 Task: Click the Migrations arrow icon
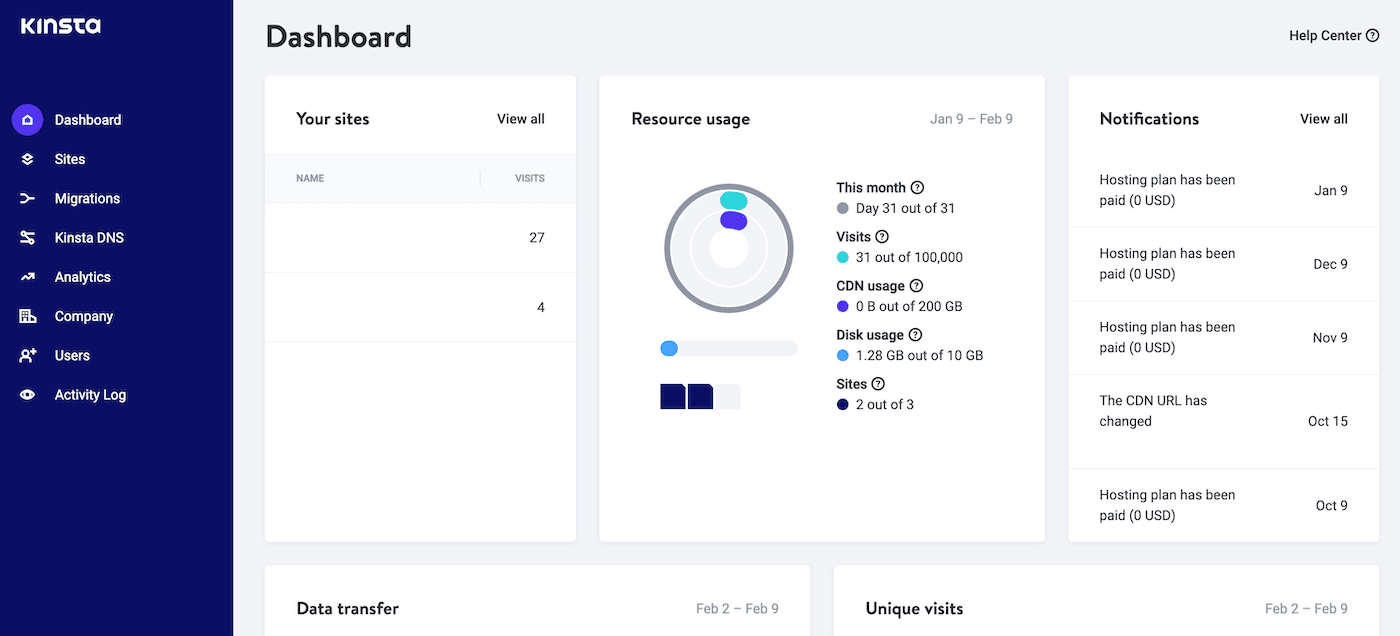[27, 198]
